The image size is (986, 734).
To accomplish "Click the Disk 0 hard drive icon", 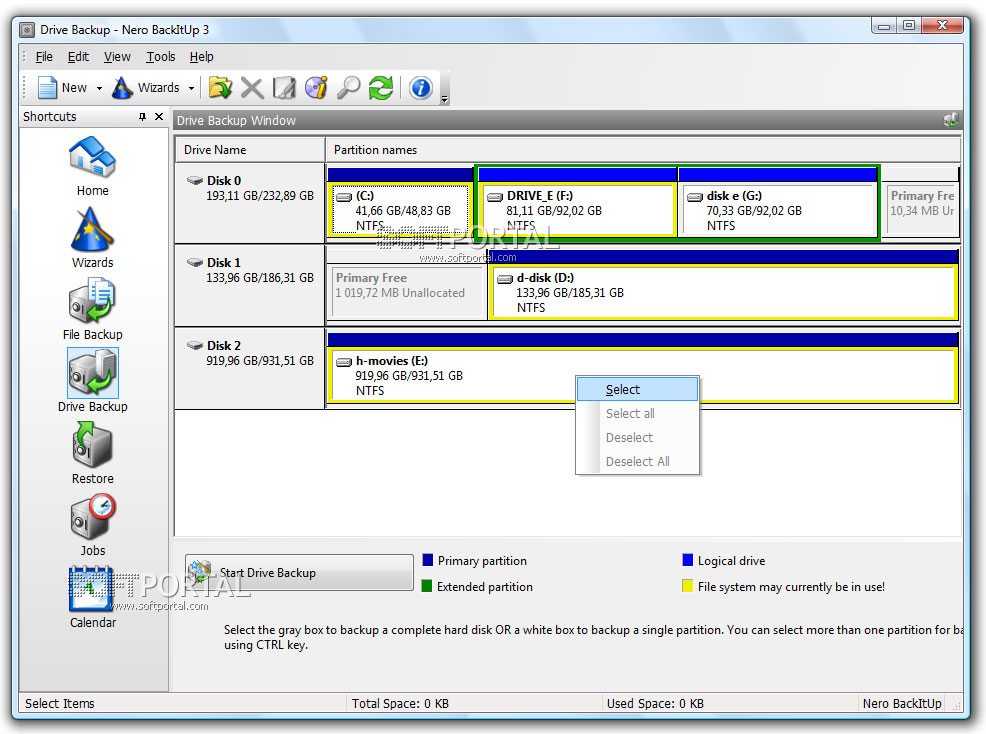I will point(194,181).
